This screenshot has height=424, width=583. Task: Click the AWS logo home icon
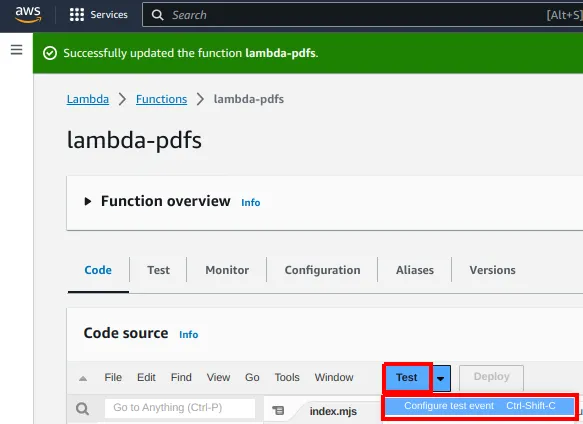click(x=28, y=15)
